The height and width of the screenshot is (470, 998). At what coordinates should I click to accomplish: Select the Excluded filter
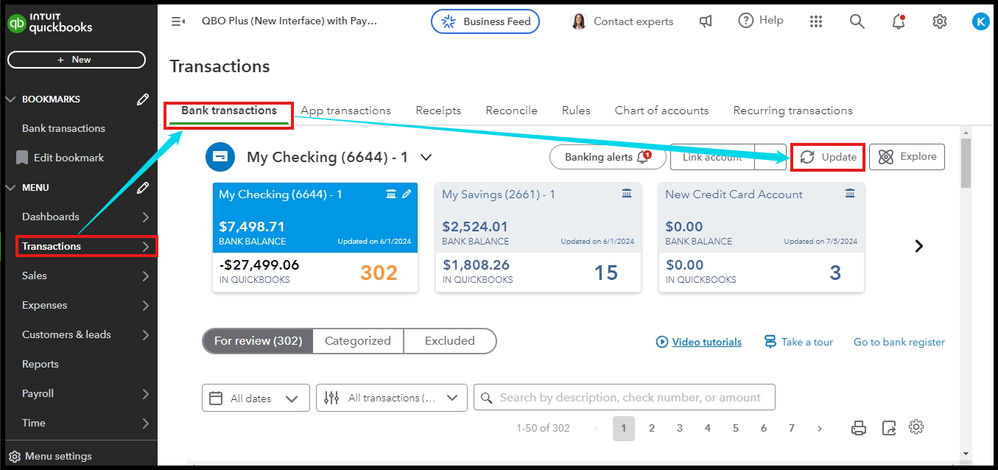(x=450, y=341)
